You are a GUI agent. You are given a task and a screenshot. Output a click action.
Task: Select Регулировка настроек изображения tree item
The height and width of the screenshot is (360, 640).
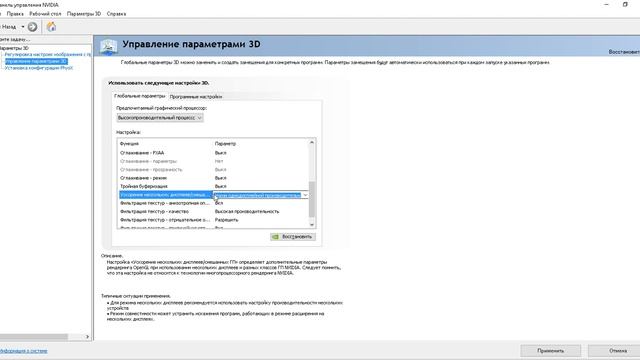point(48,54)
